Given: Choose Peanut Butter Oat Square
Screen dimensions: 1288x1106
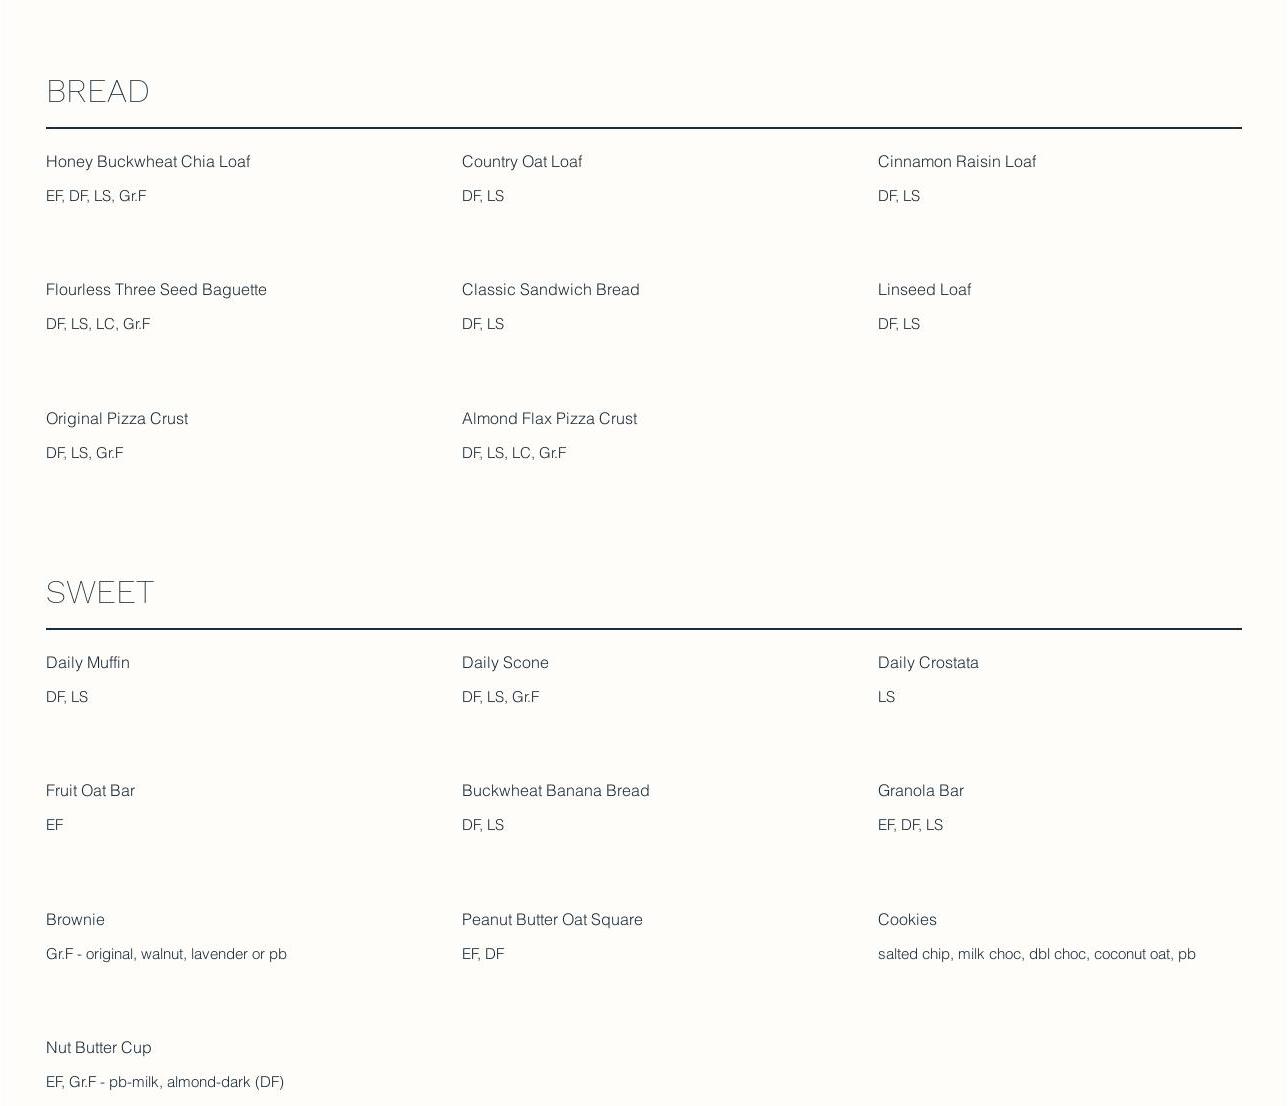Looking at the screenshot, I should point(552,920).
